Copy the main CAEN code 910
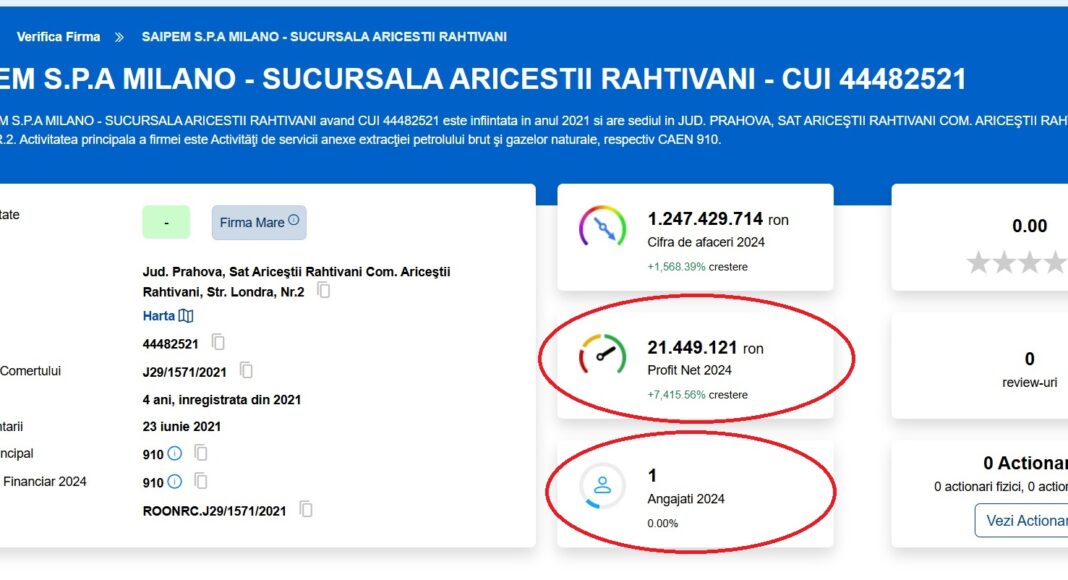 pos(201,453)
